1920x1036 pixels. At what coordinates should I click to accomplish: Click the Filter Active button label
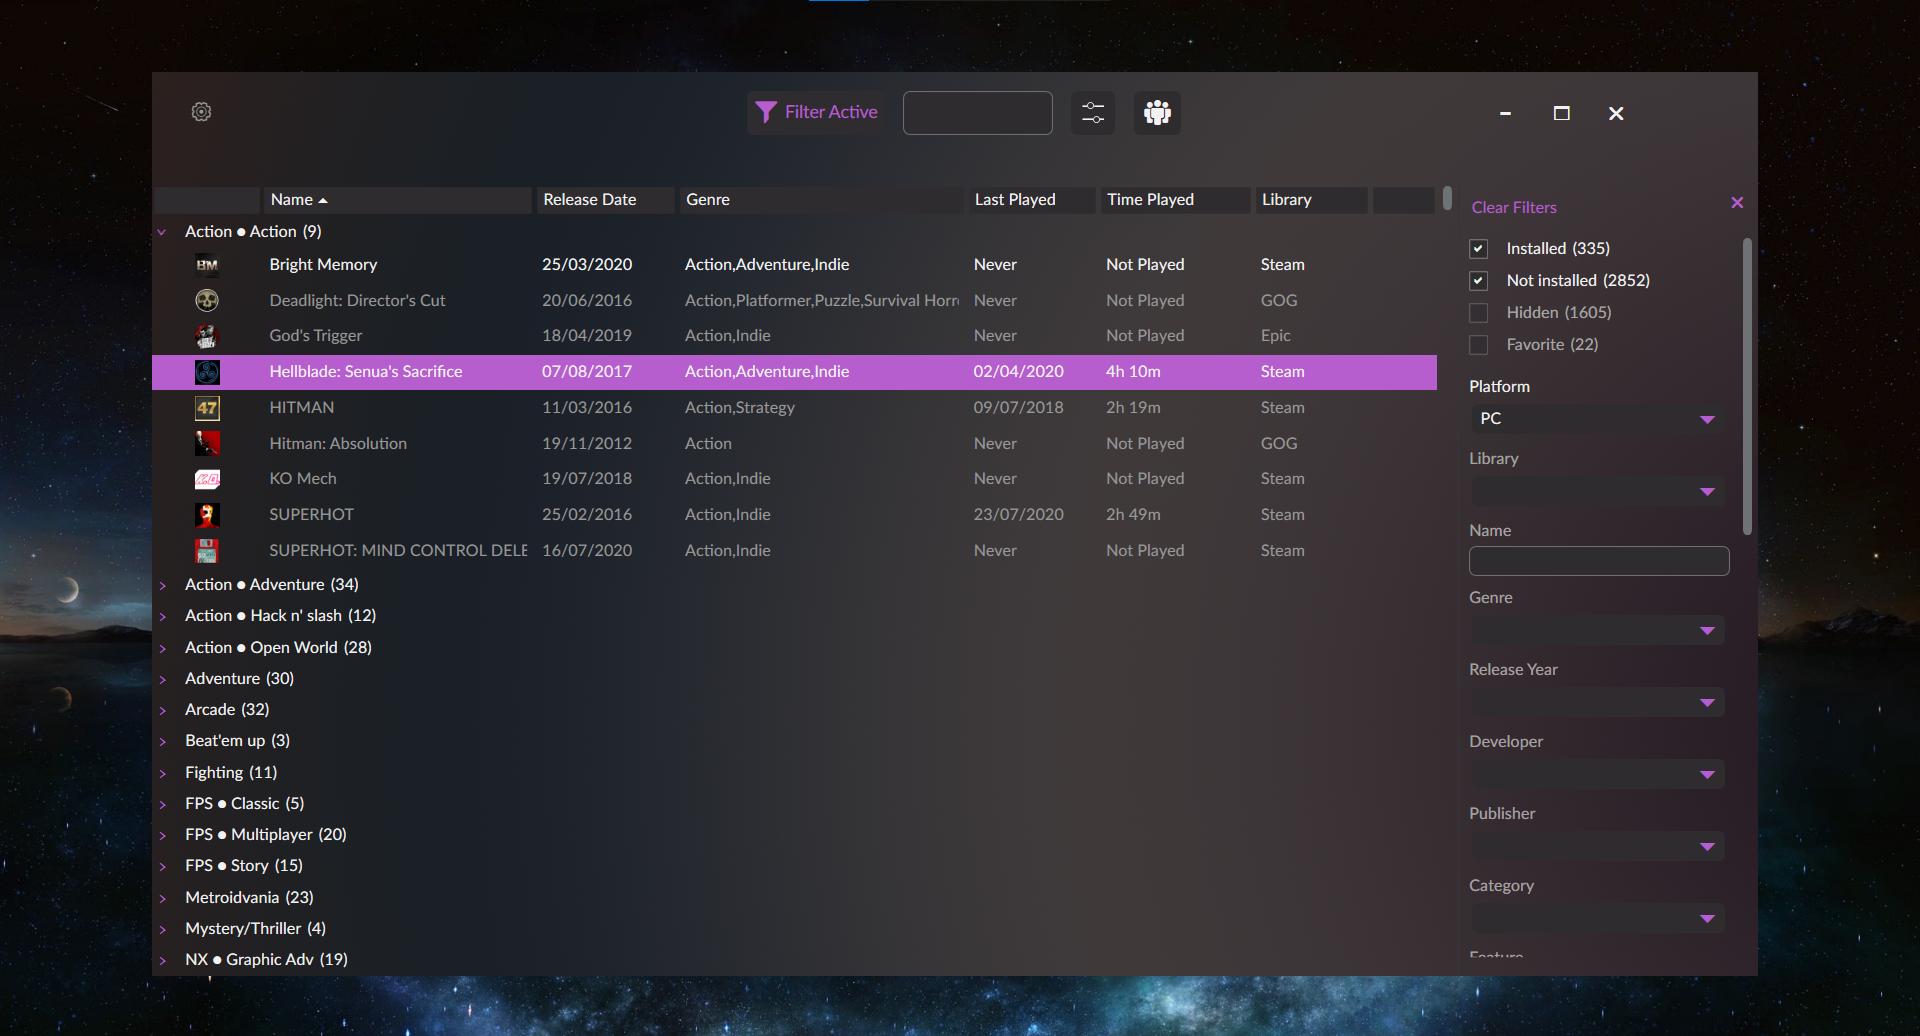(x=831, y=112)
